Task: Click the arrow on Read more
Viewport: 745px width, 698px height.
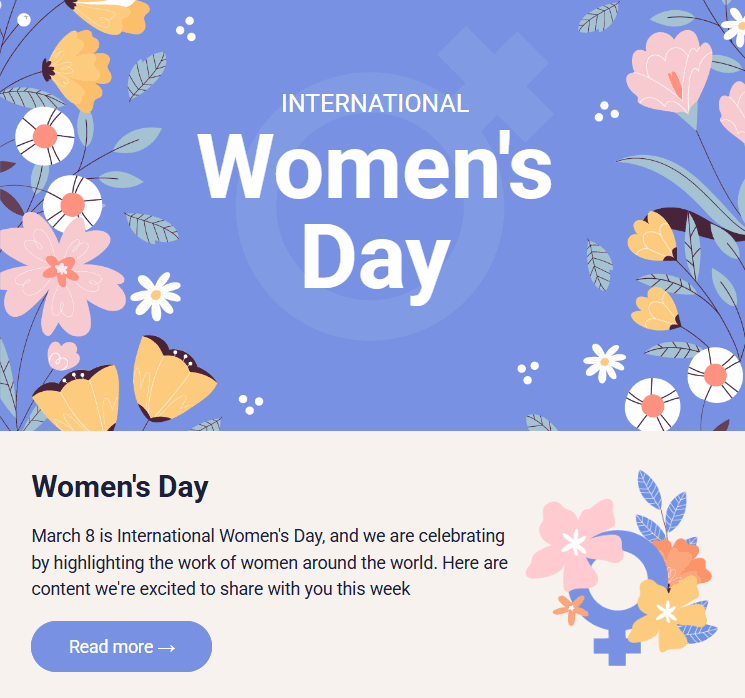Action: (166, 648)
